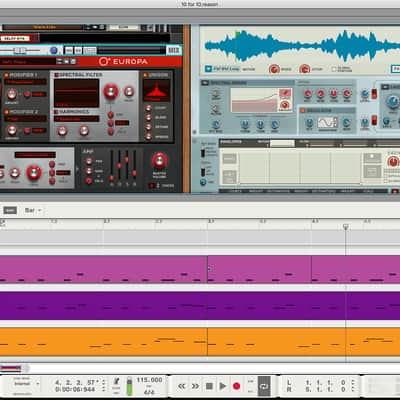
Task: Click the Grain oscillator waveform selector
Action: pyautogui.click(x=327, y=123)
